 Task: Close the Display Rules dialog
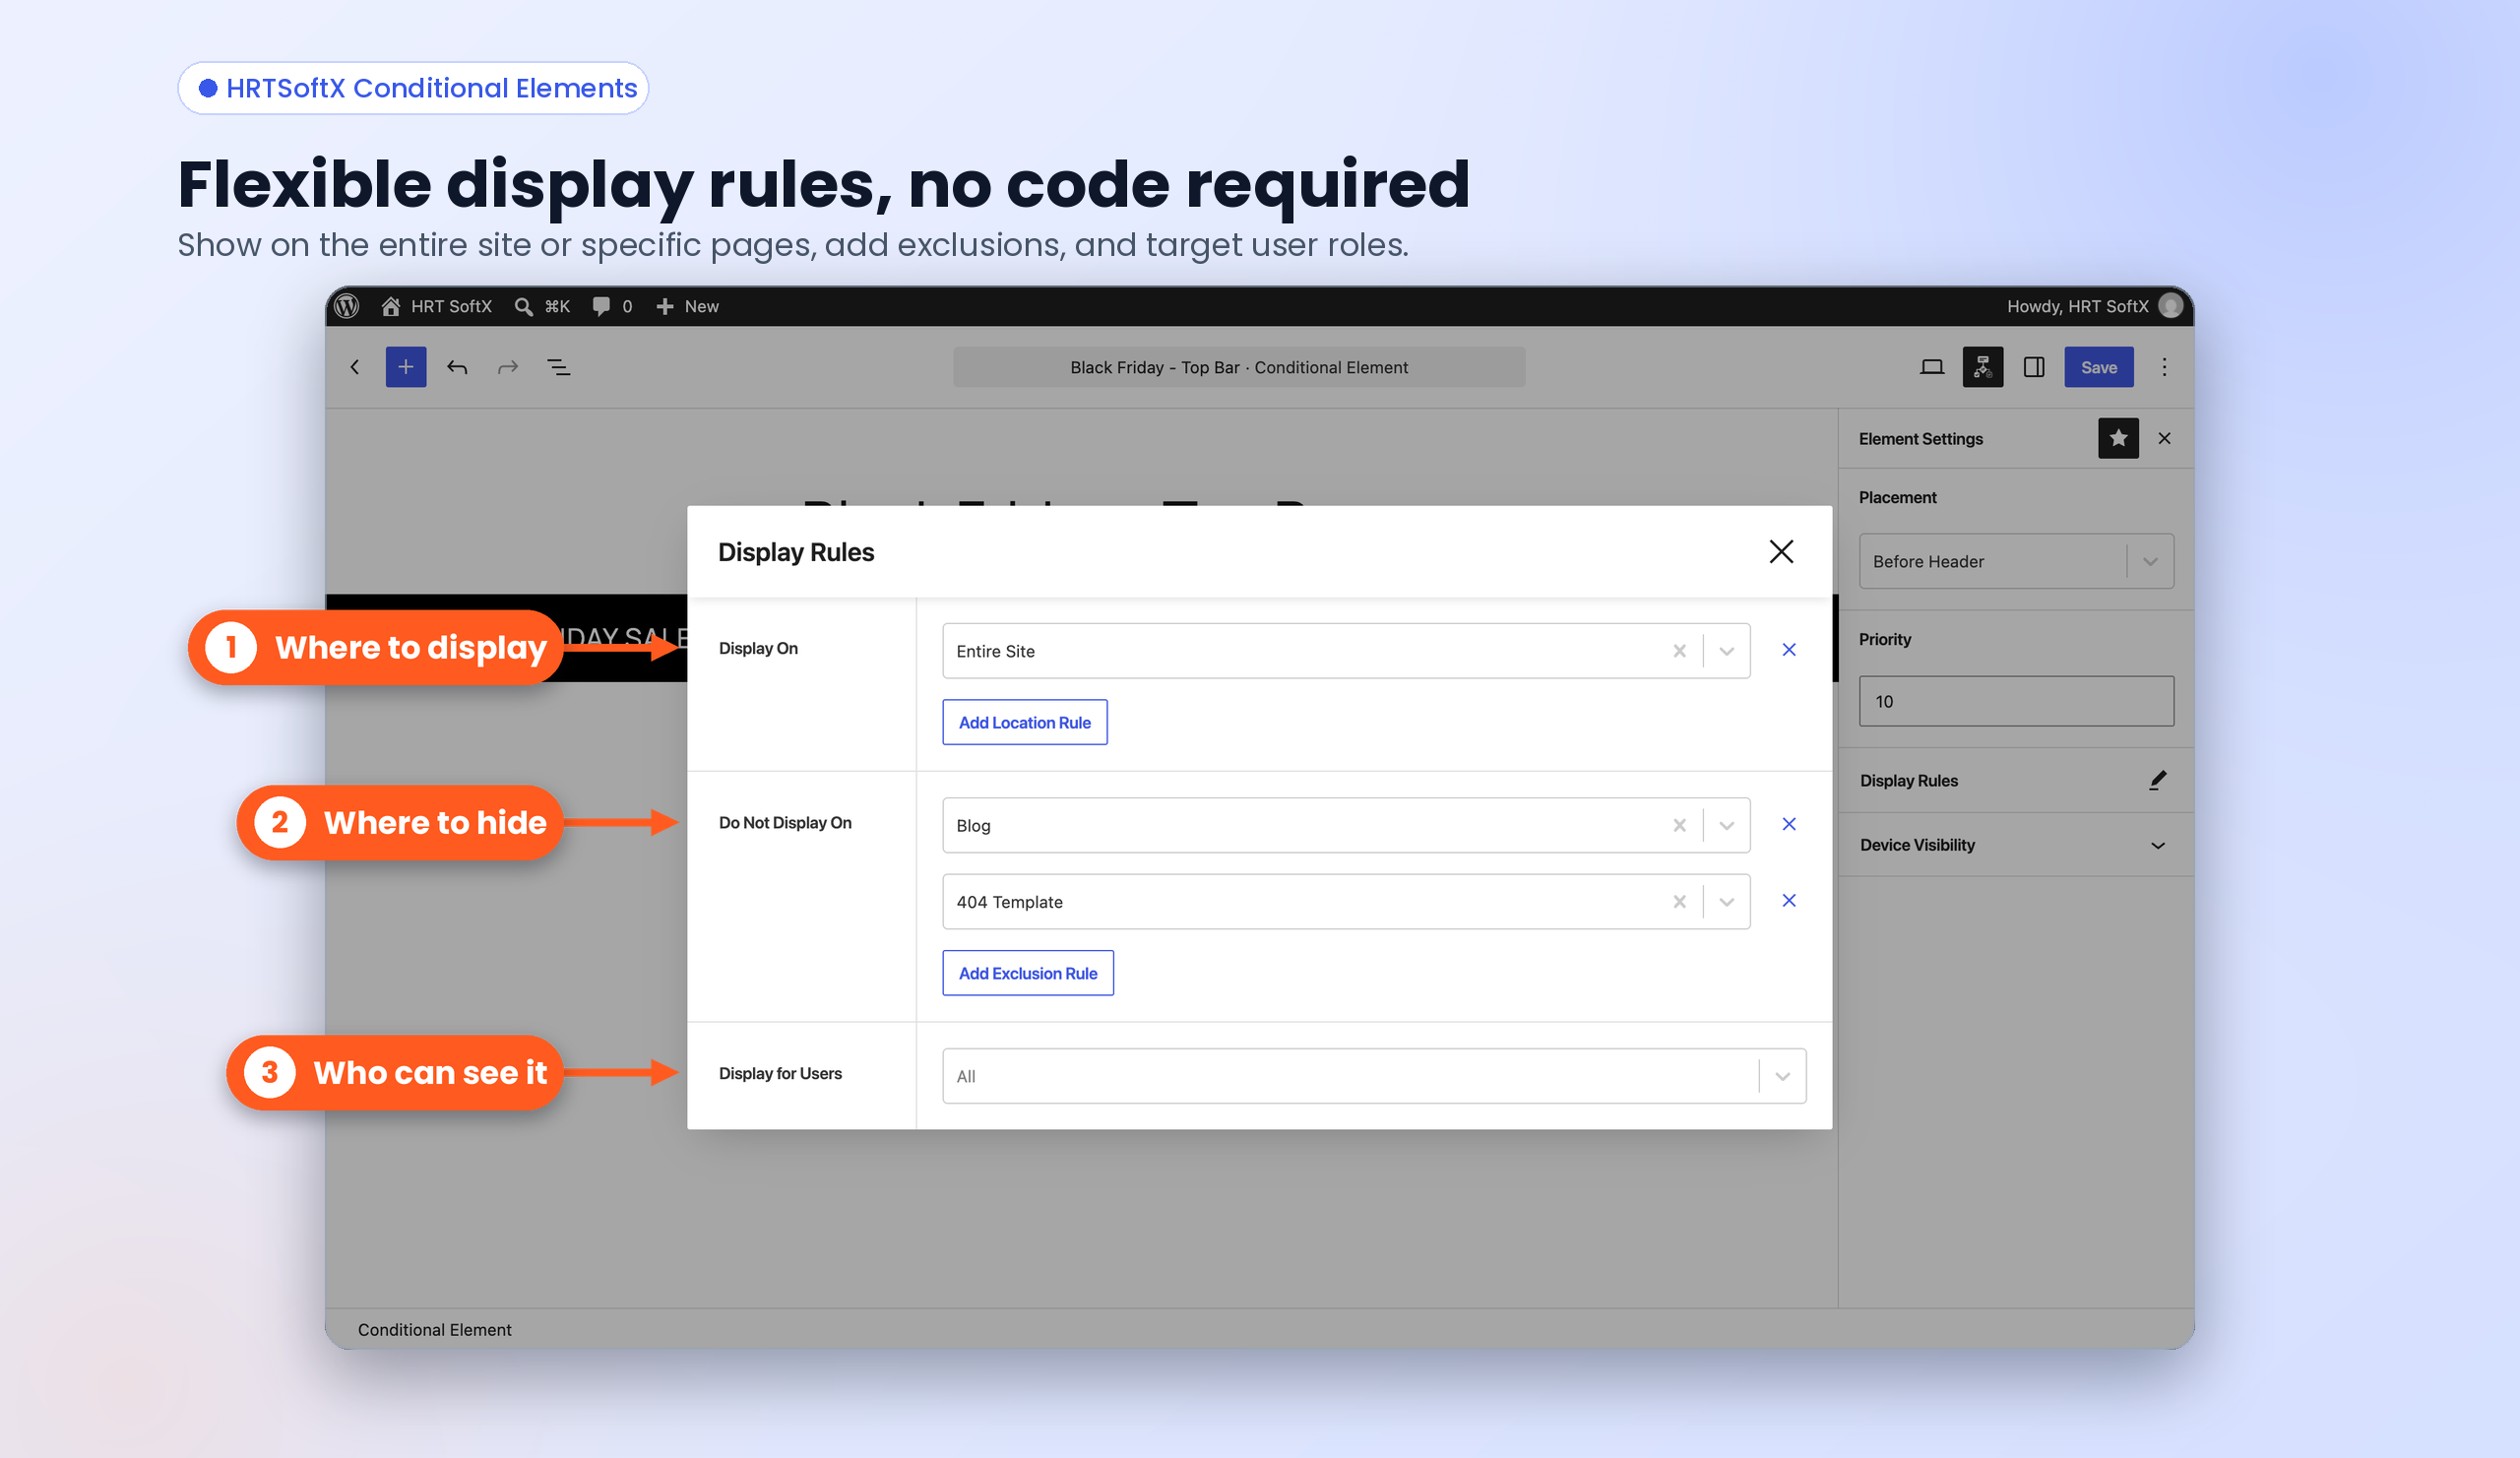coord(1781,552)
